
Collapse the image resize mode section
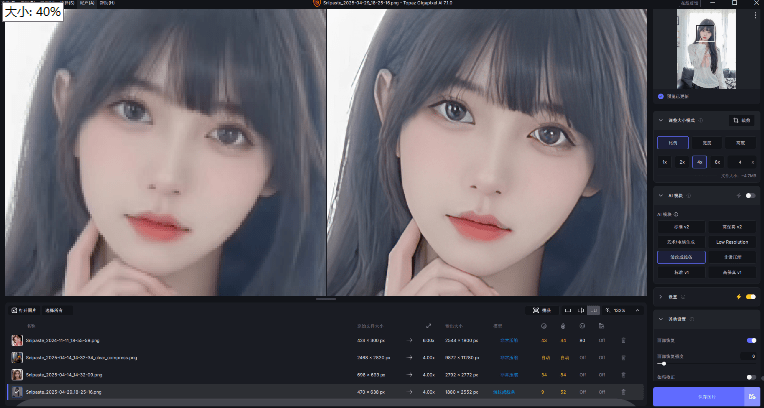point(660,120)
